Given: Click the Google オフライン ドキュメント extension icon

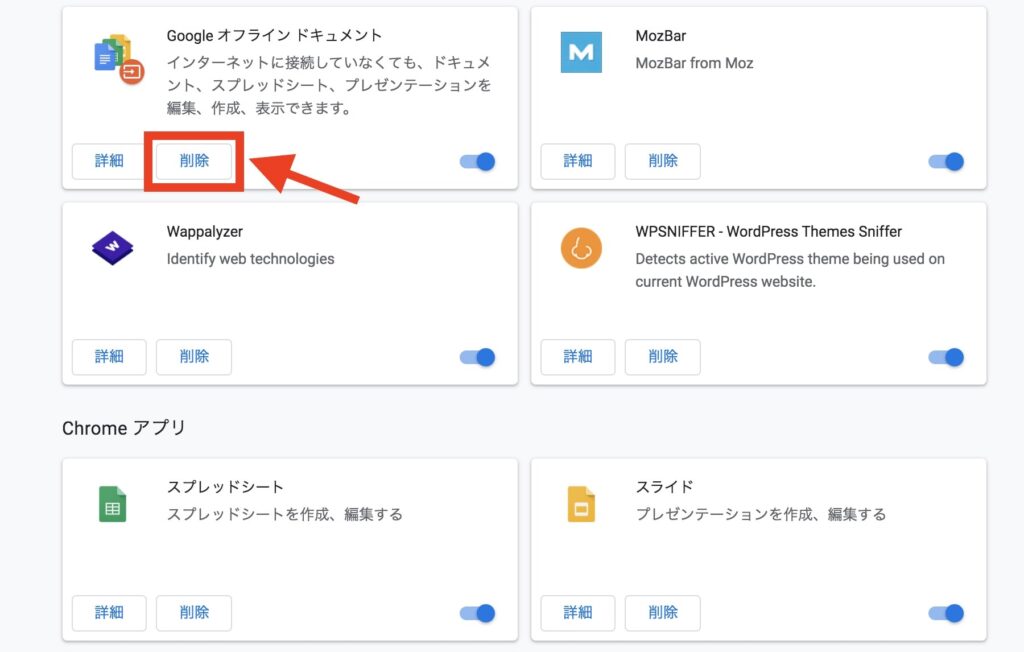Looking at the screenshot, I should tap(118, 59).
